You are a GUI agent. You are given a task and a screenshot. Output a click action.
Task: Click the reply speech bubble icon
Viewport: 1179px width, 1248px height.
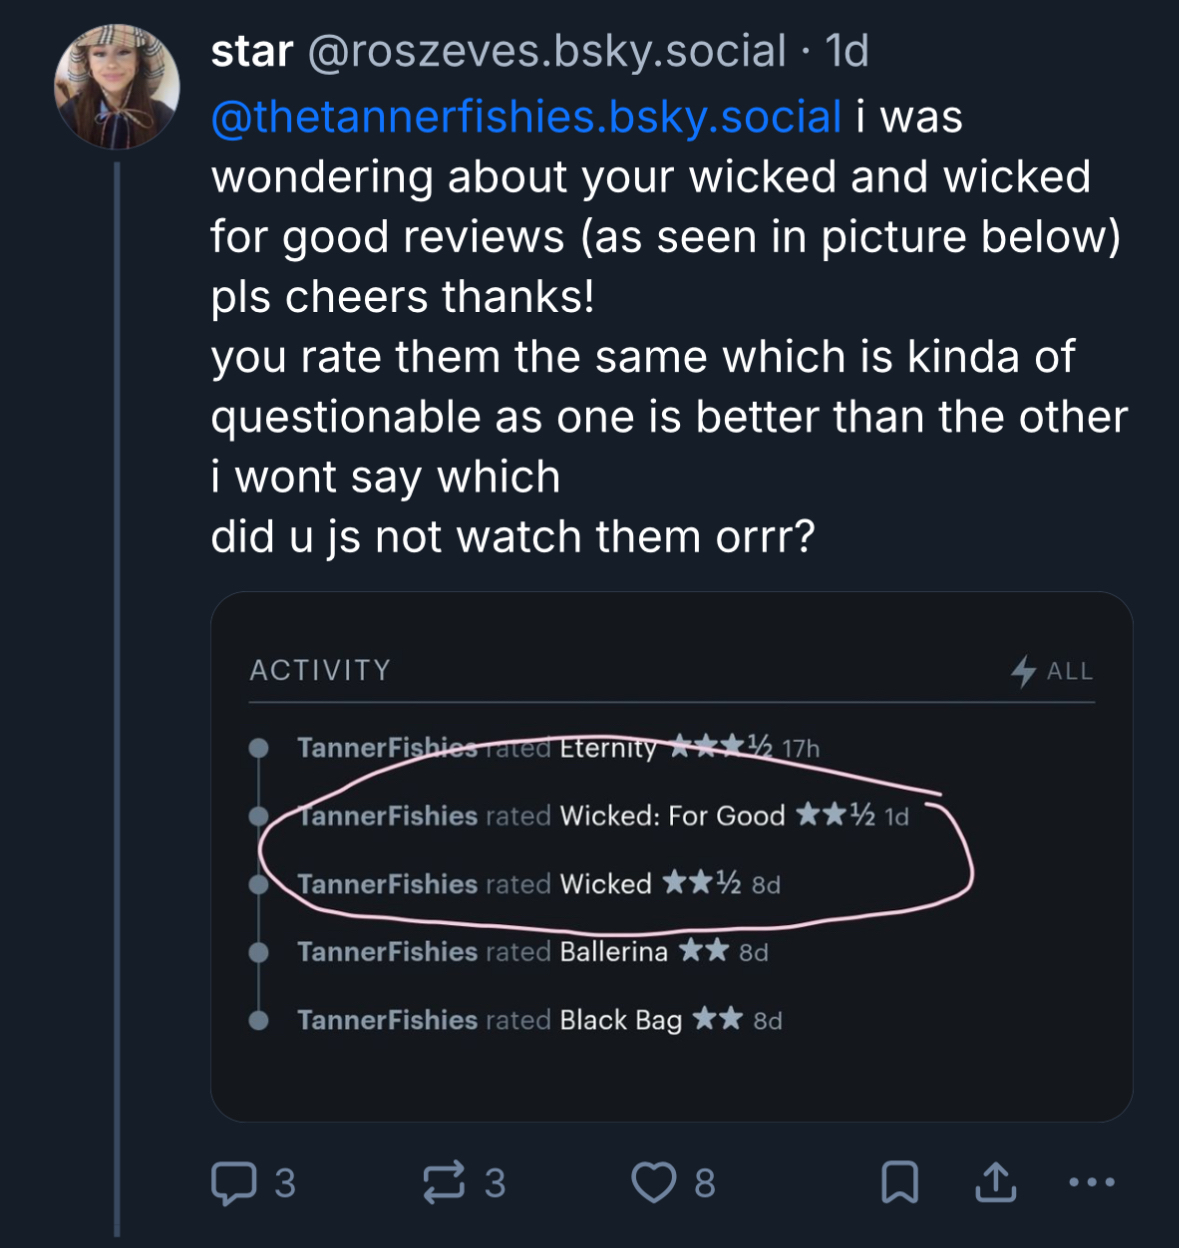tap(233, 1182)
